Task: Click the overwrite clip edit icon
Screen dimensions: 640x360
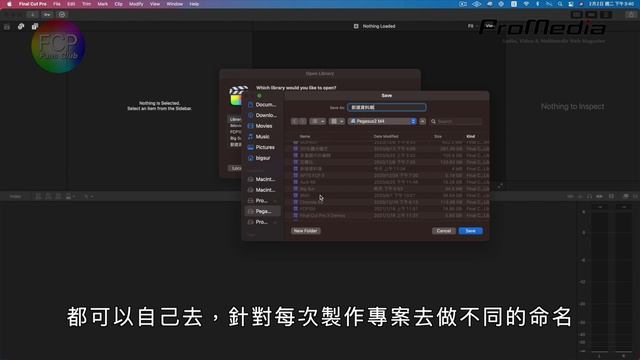Action: pos(69,197)
